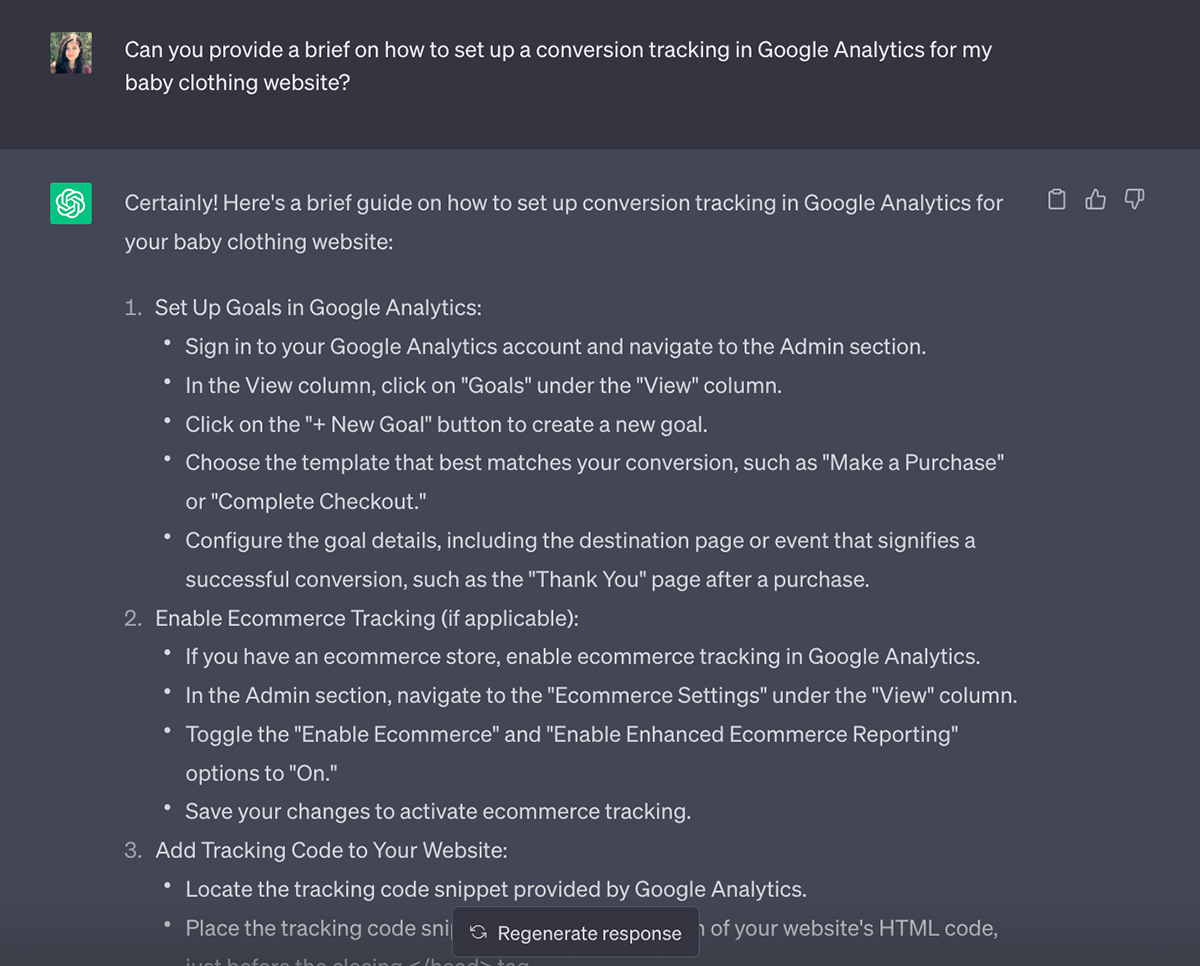1200x966 pixels.
Task: Click the "Add Tracking Code to Your Website" heading
Action: 331,850
